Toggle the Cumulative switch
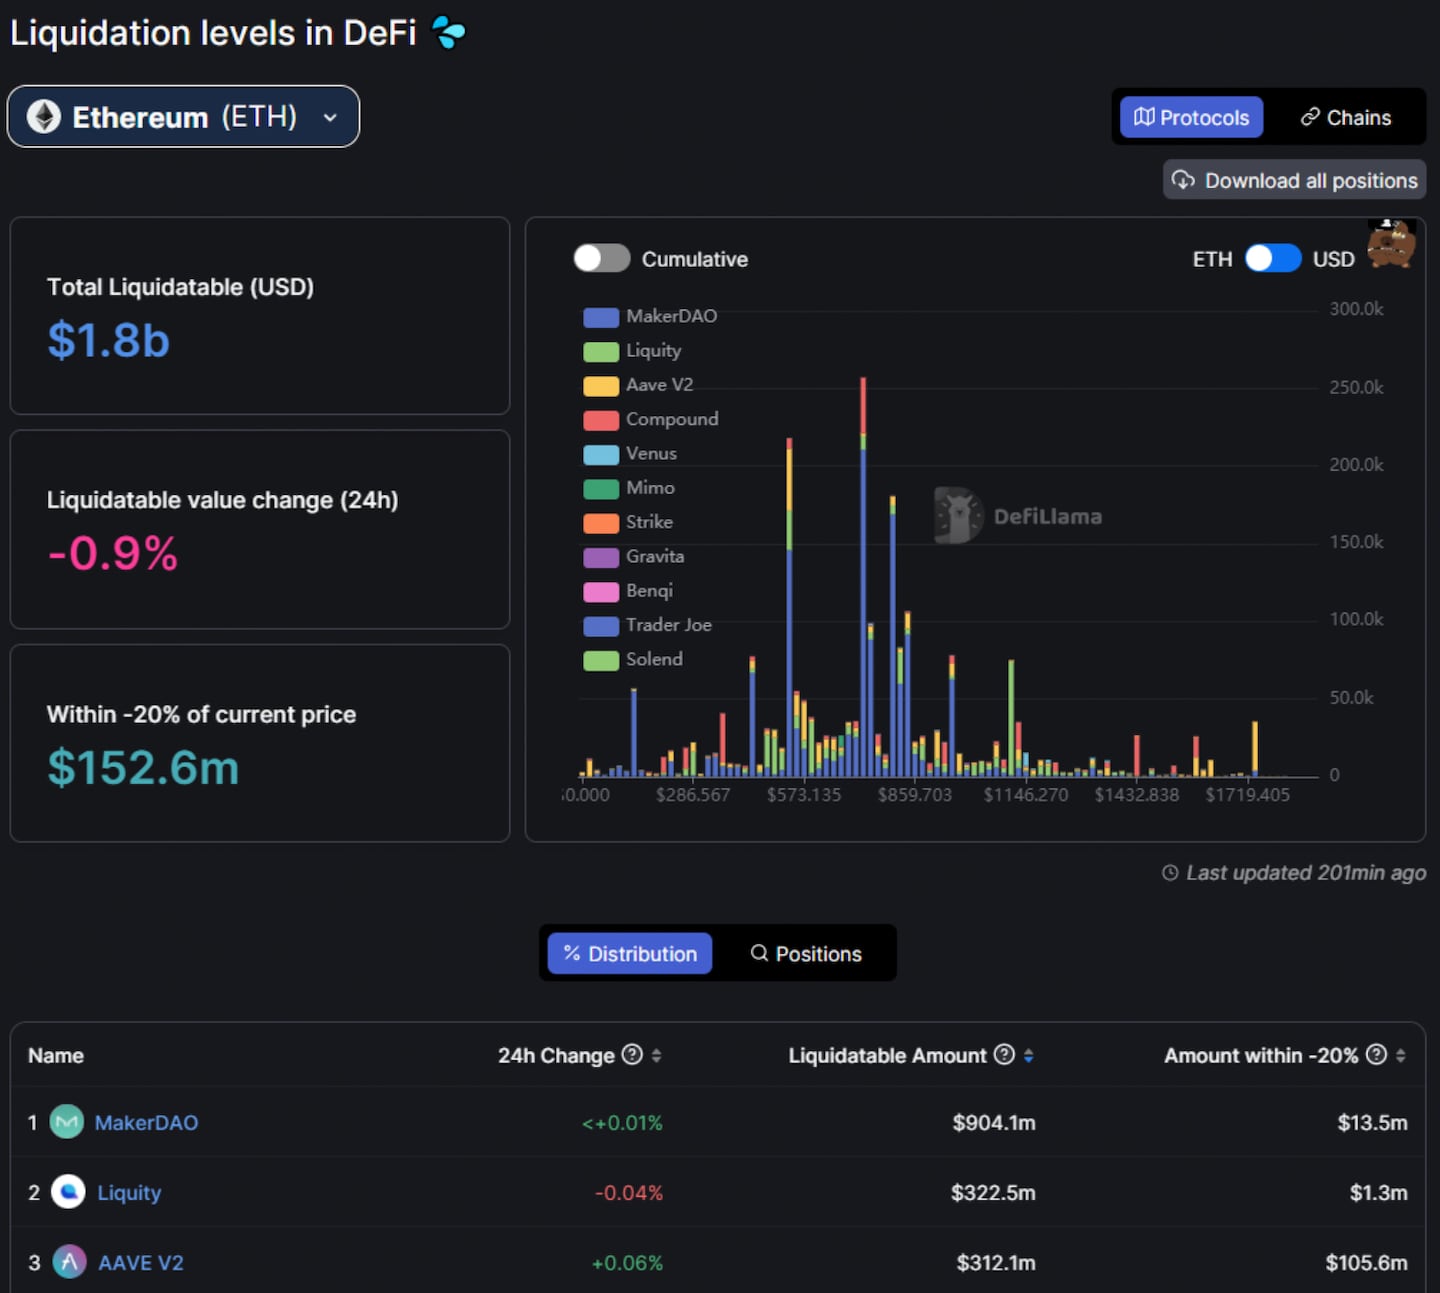1440x1293 pixels. pyautogui.click(x=602, y=258)
